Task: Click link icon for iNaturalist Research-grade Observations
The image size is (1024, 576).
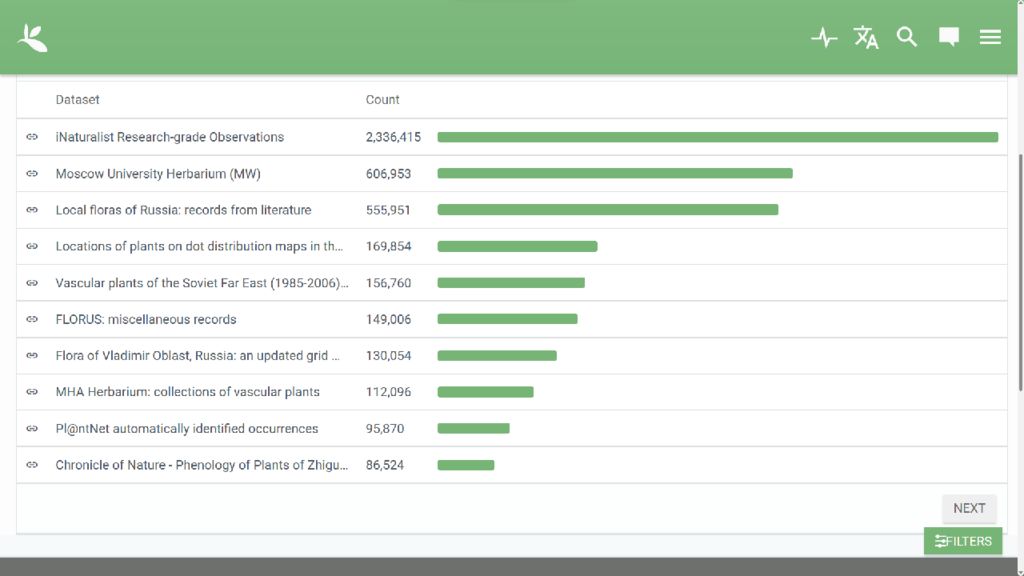Action: coord(32,137)
